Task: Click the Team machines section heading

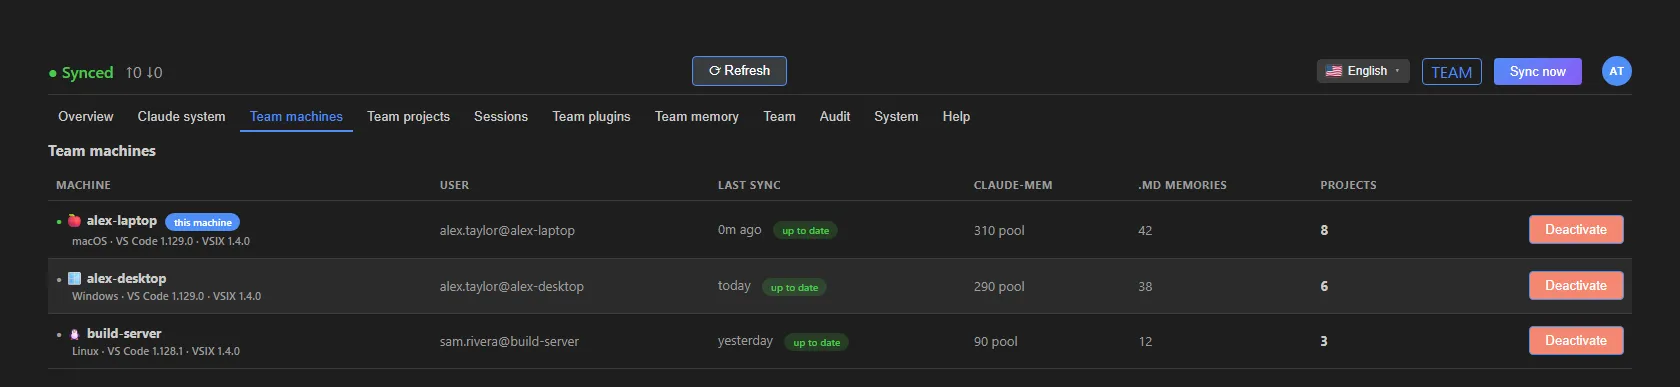Action: tap(102, 151)
